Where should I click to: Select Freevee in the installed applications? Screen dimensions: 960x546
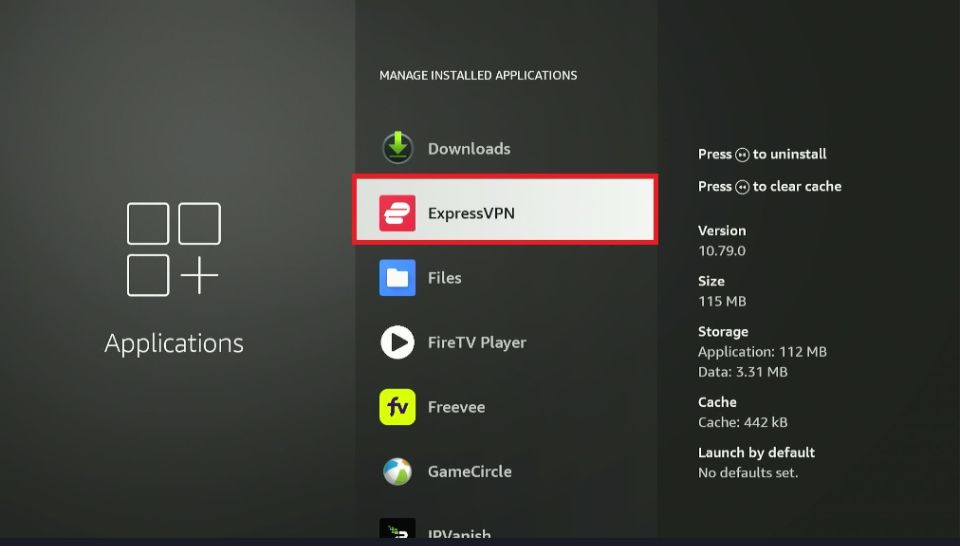point(506,406)
